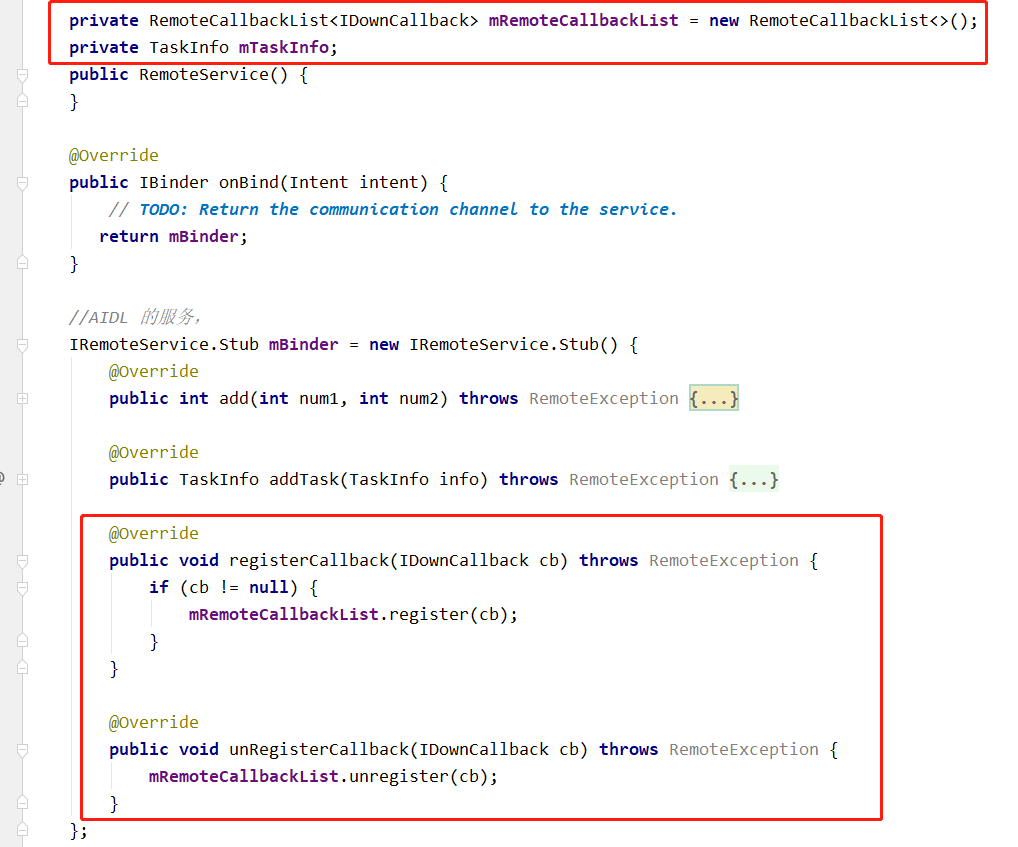Click RemoteException on the add method line

point(603,399)
